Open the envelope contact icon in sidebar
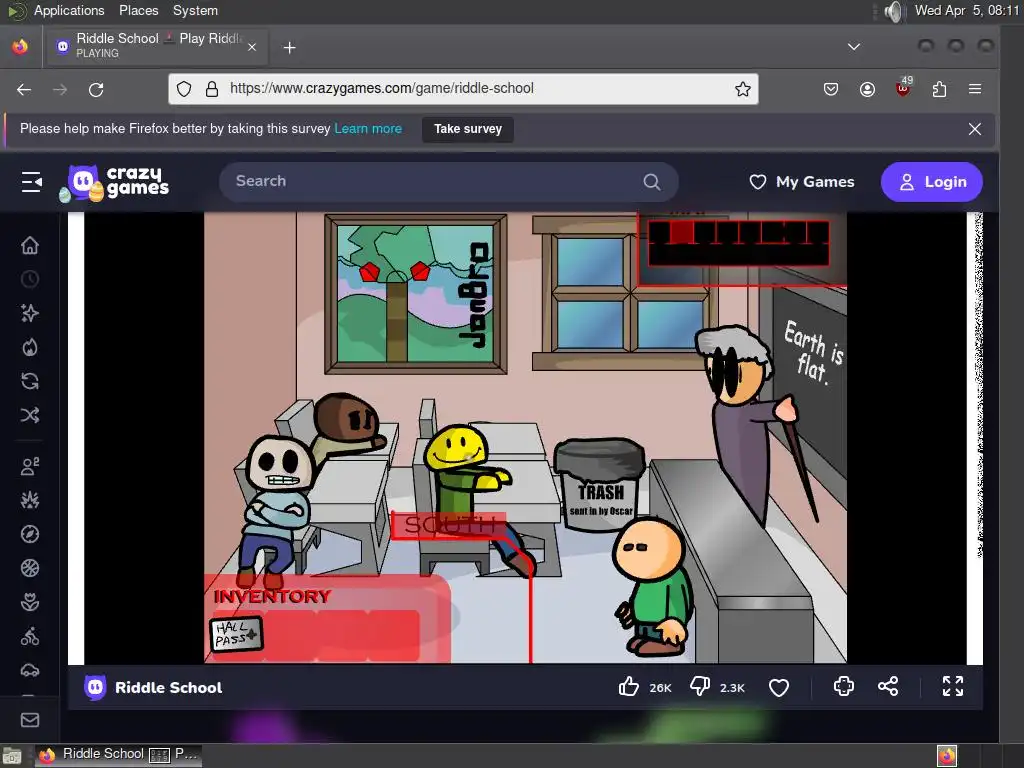This screenshot has height=768, width=1024. pyautogui.click(x=30, y=720)
